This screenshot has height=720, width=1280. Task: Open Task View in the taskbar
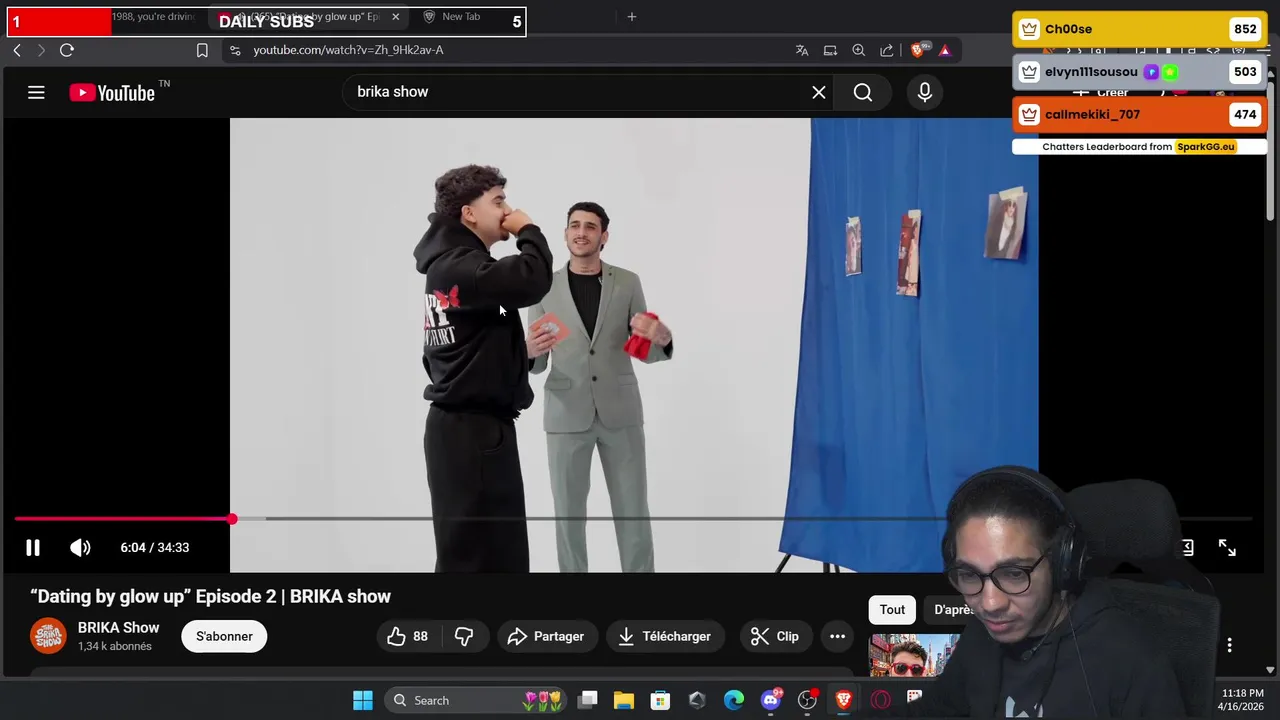588,700
